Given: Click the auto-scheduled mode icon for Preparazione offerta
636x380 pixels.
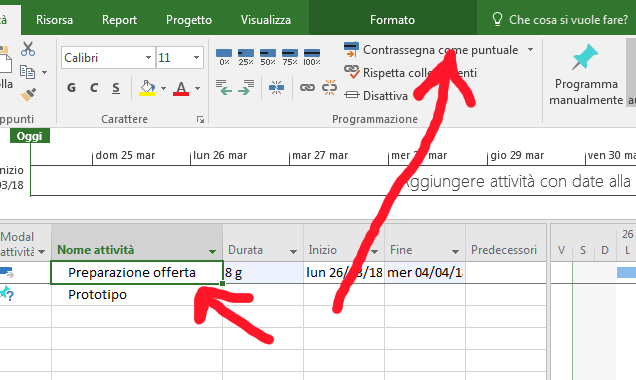Looking at the screenshot, I should coord(7,273).
